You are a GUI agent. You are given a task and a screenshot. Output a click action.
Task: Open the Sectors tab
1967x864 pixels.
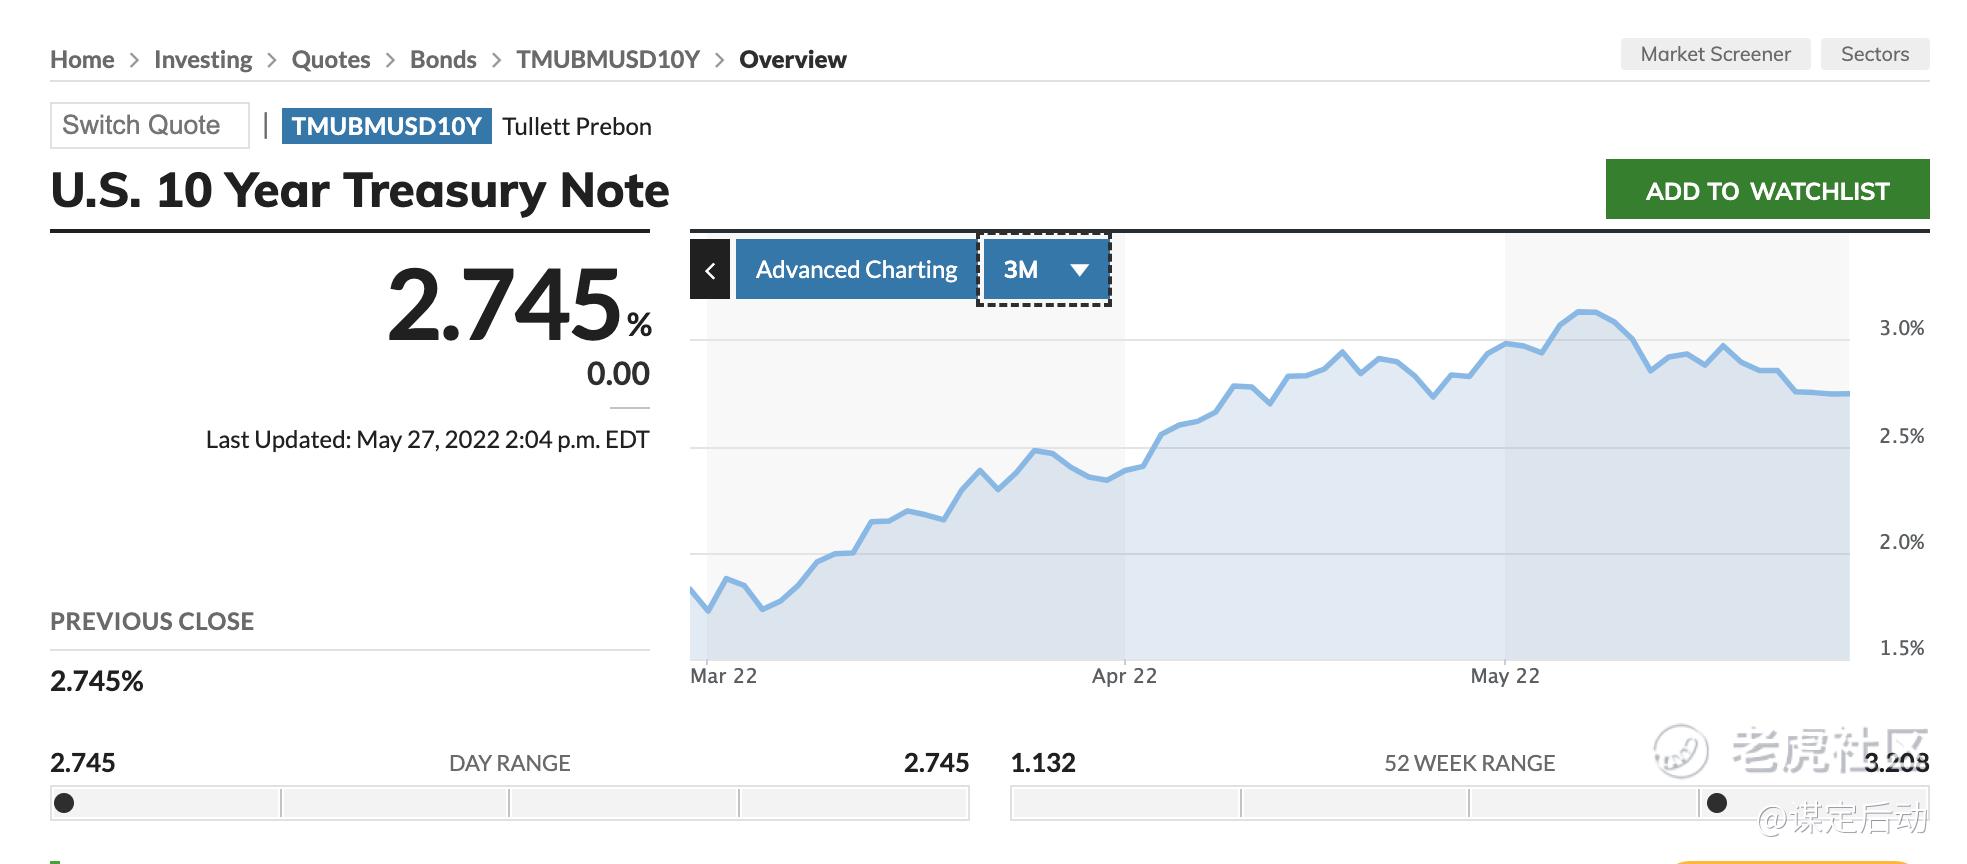[x=1874, y=55]
